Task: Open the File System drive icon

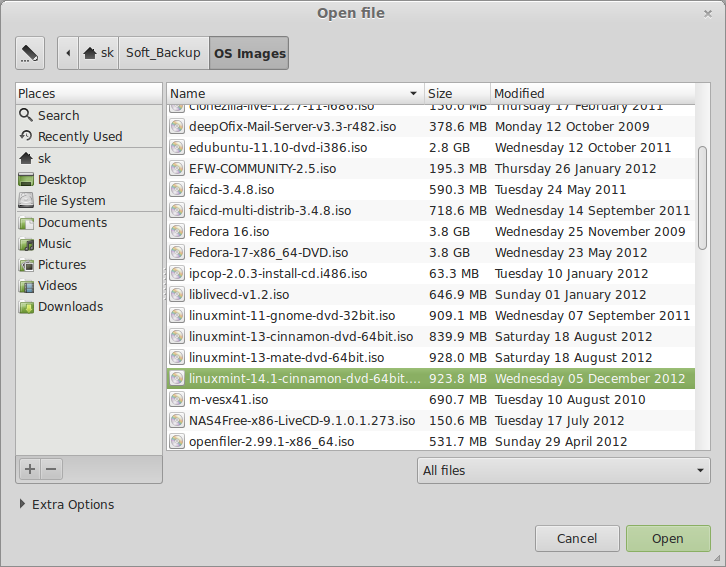Action: pos(26,200)
